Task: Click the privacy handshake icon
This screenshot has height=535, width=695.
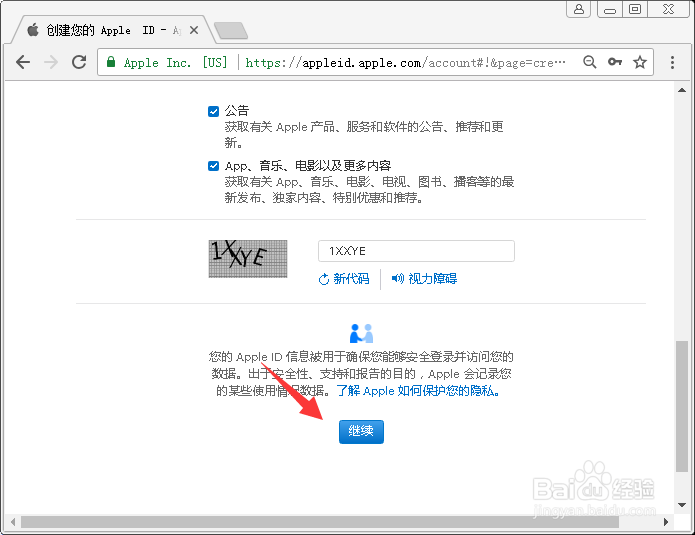Action: [361, 333]
